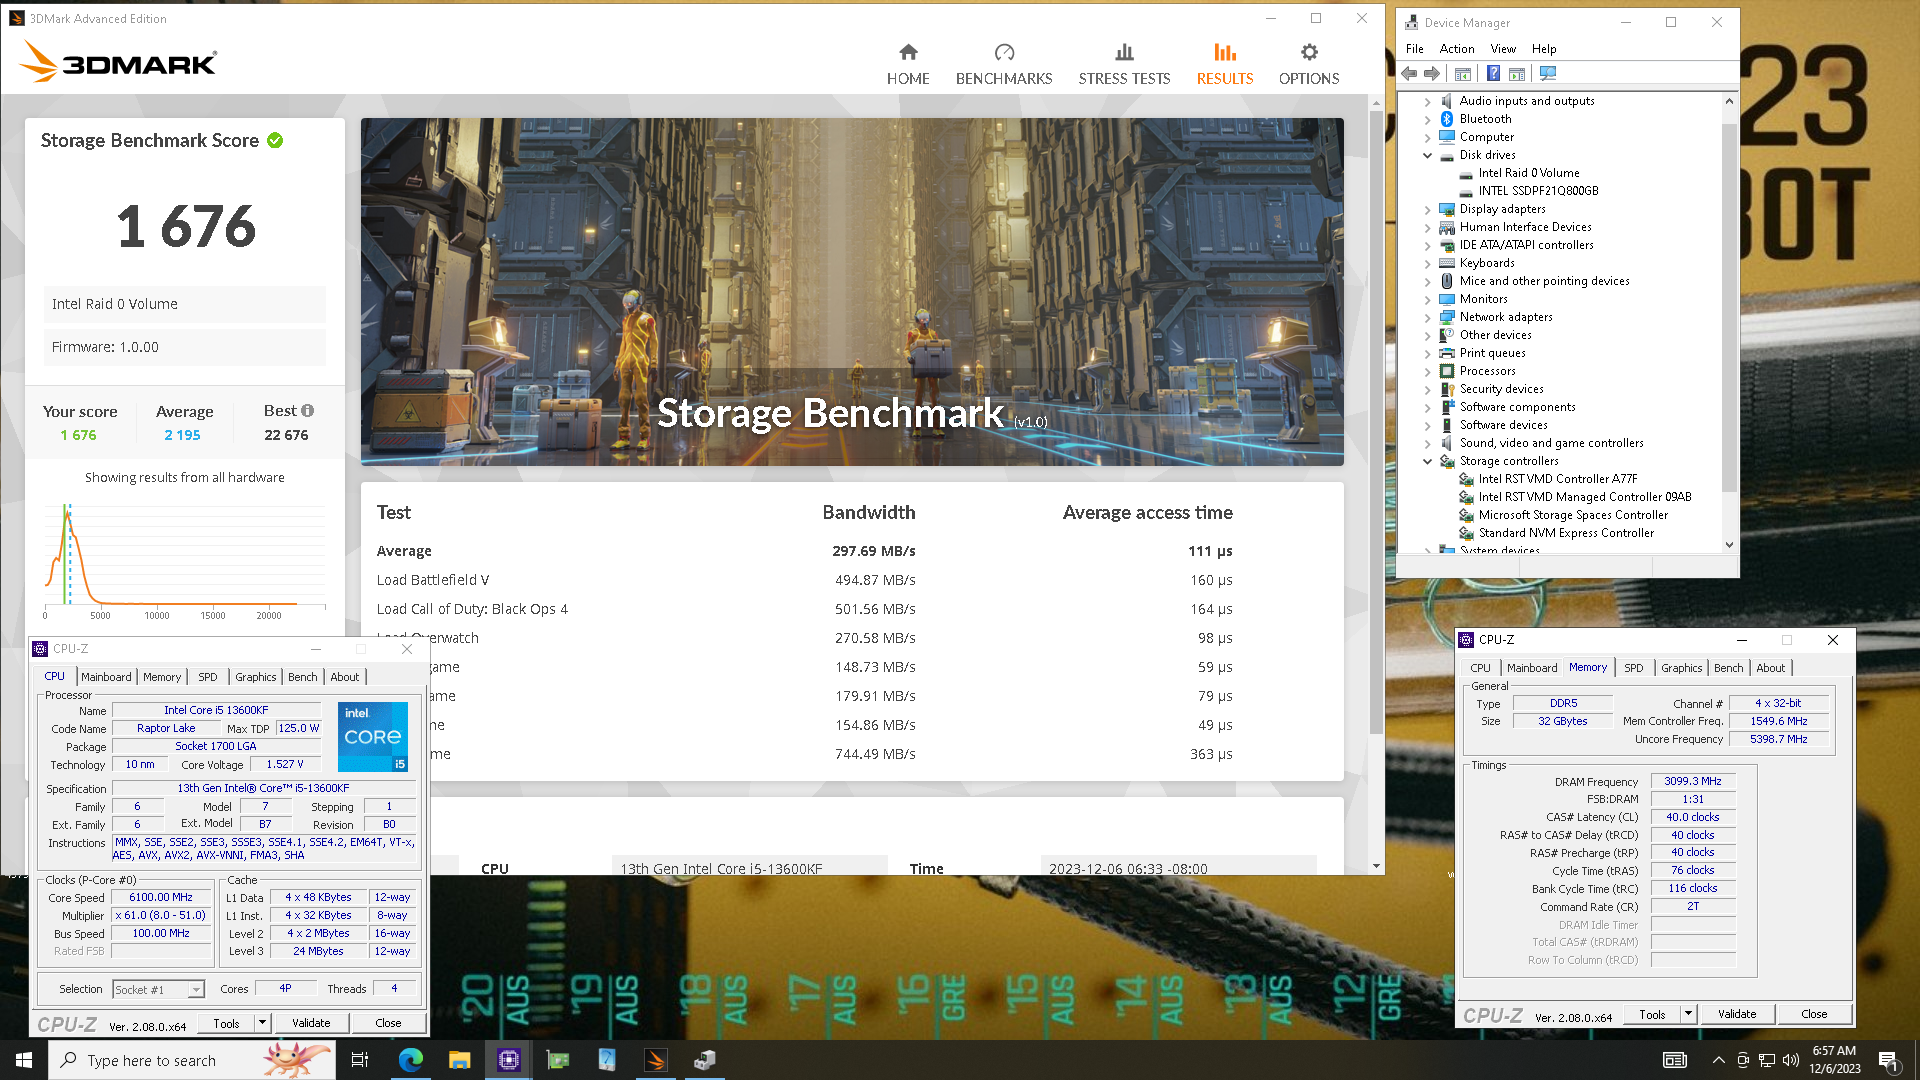This screenshot has width=1920, height=1080.
Task: Open the Action menu in Device Manager
Action: click(x=1457, y=49)
